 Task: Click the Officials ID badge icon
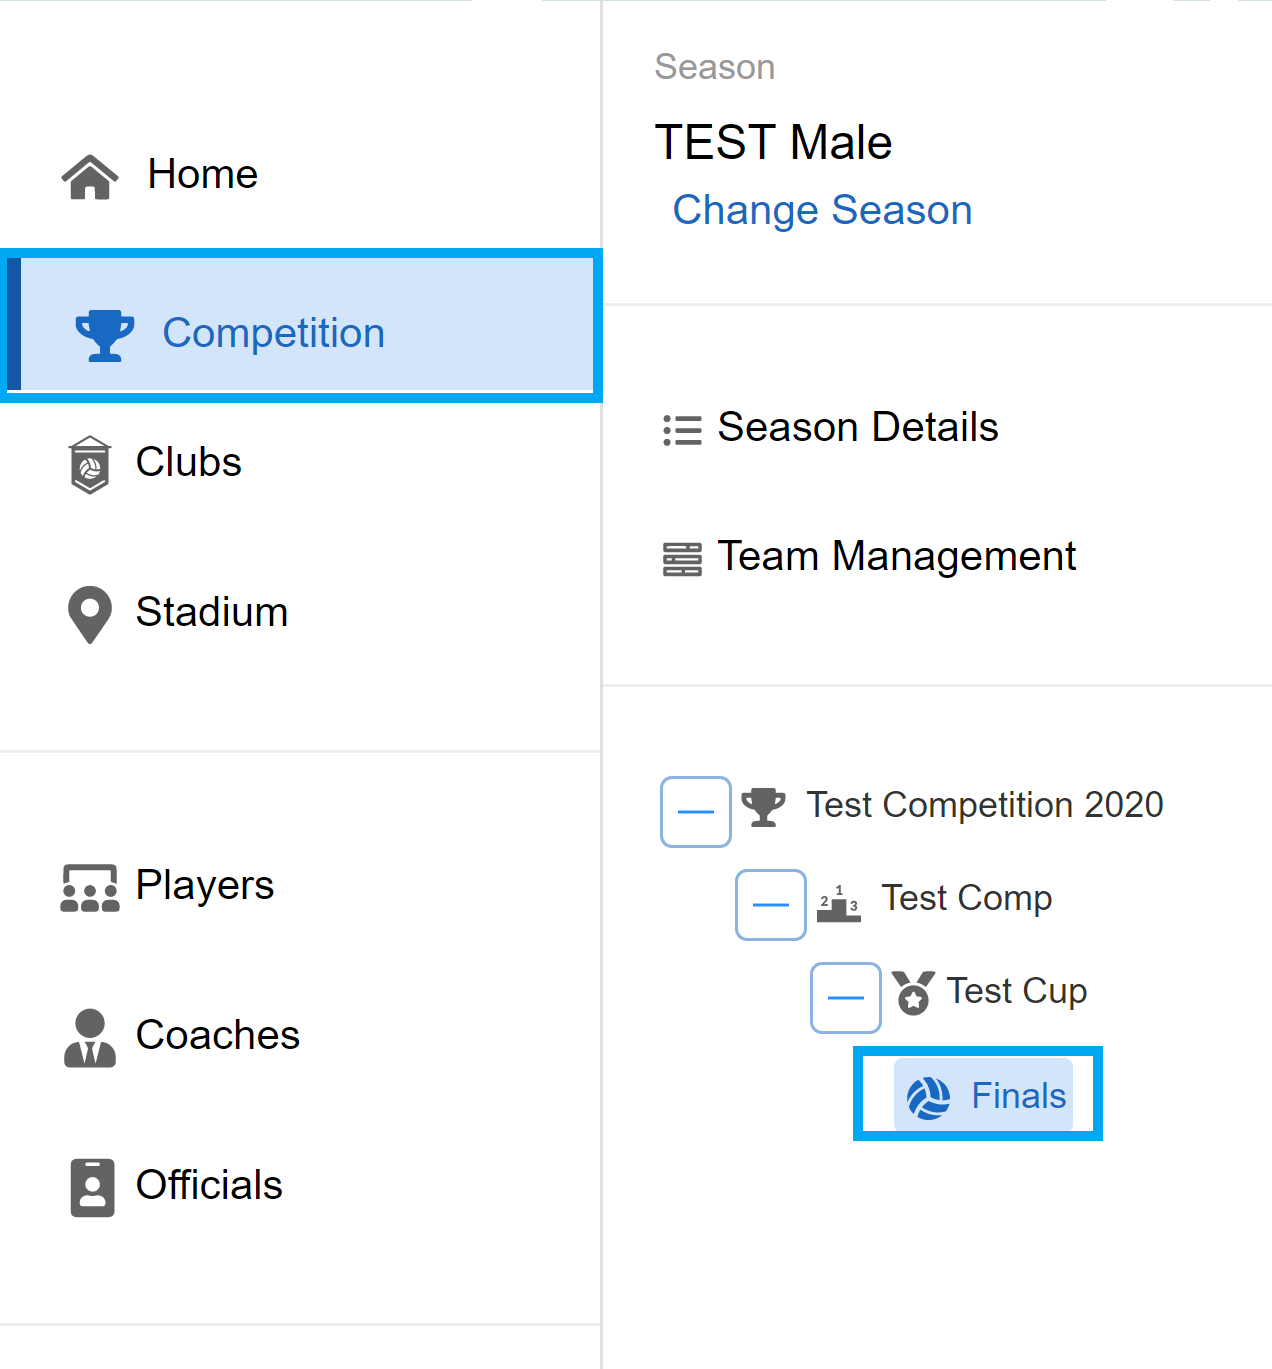pyautogui.click(x=92, y=1188)
